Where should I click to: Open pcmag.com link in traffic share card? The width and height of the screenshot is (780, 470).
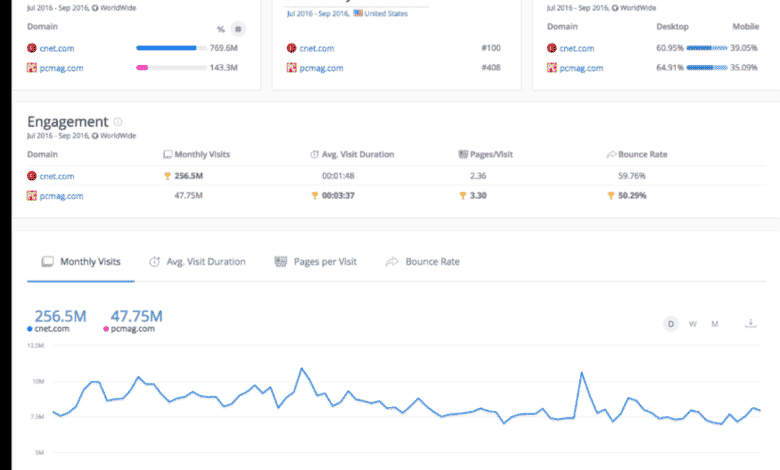click(x=61, y=68)
